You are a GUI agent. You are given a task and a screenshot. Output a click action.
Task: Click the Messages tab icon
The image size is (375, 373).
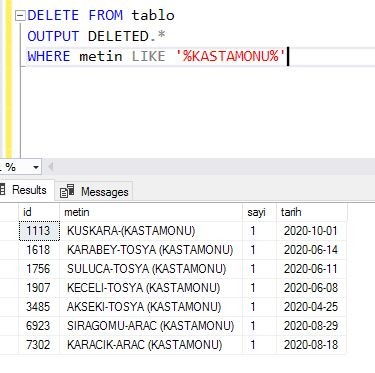point(67,191)
